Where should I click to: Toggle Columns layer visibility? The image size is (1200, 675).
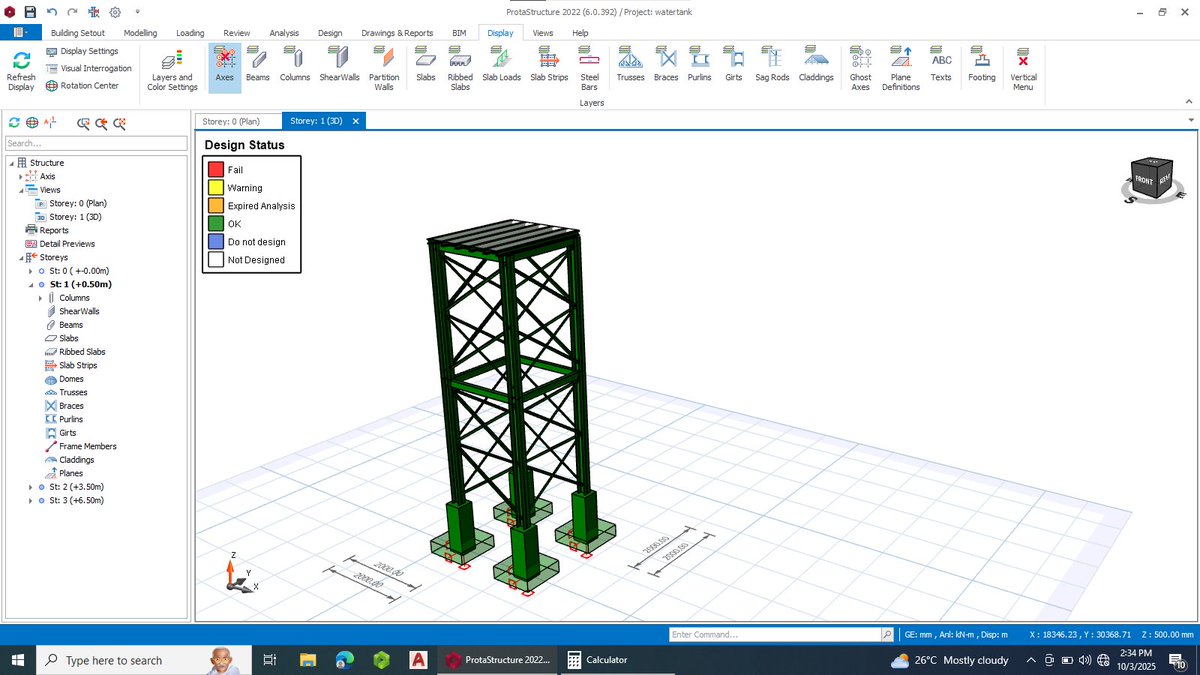tap(295, 68)
